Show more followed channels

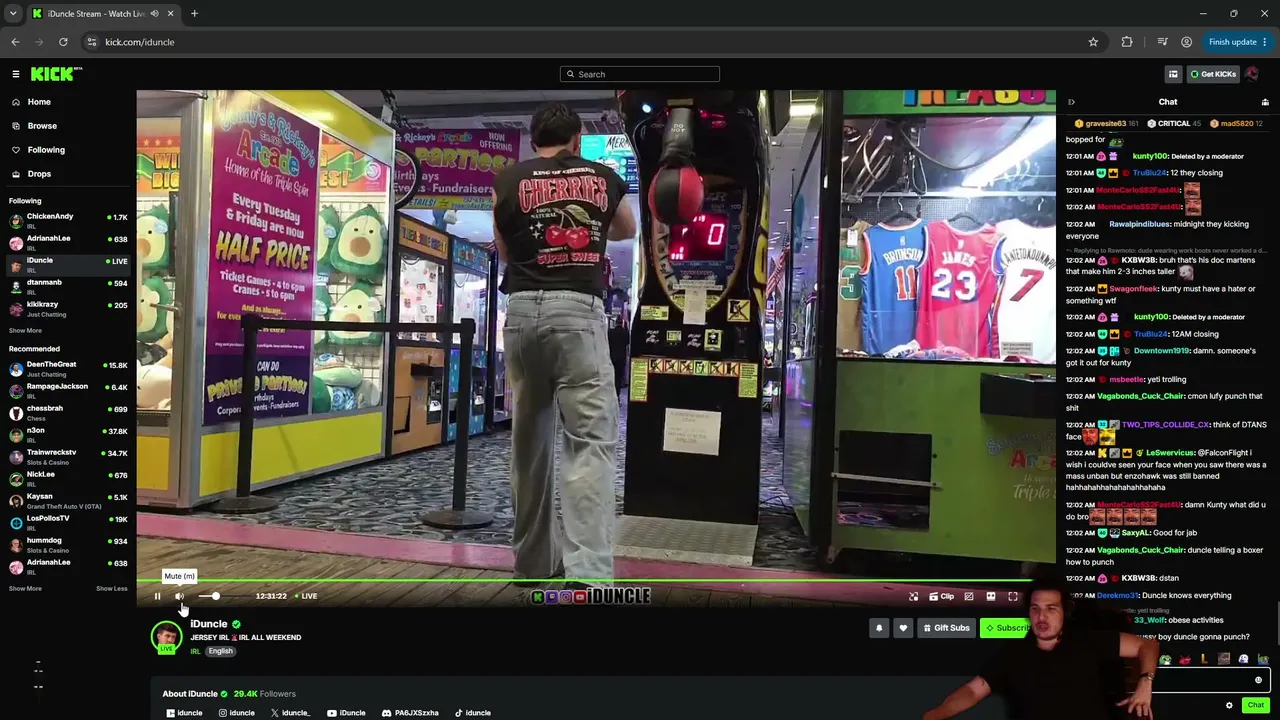click(25, 330)
